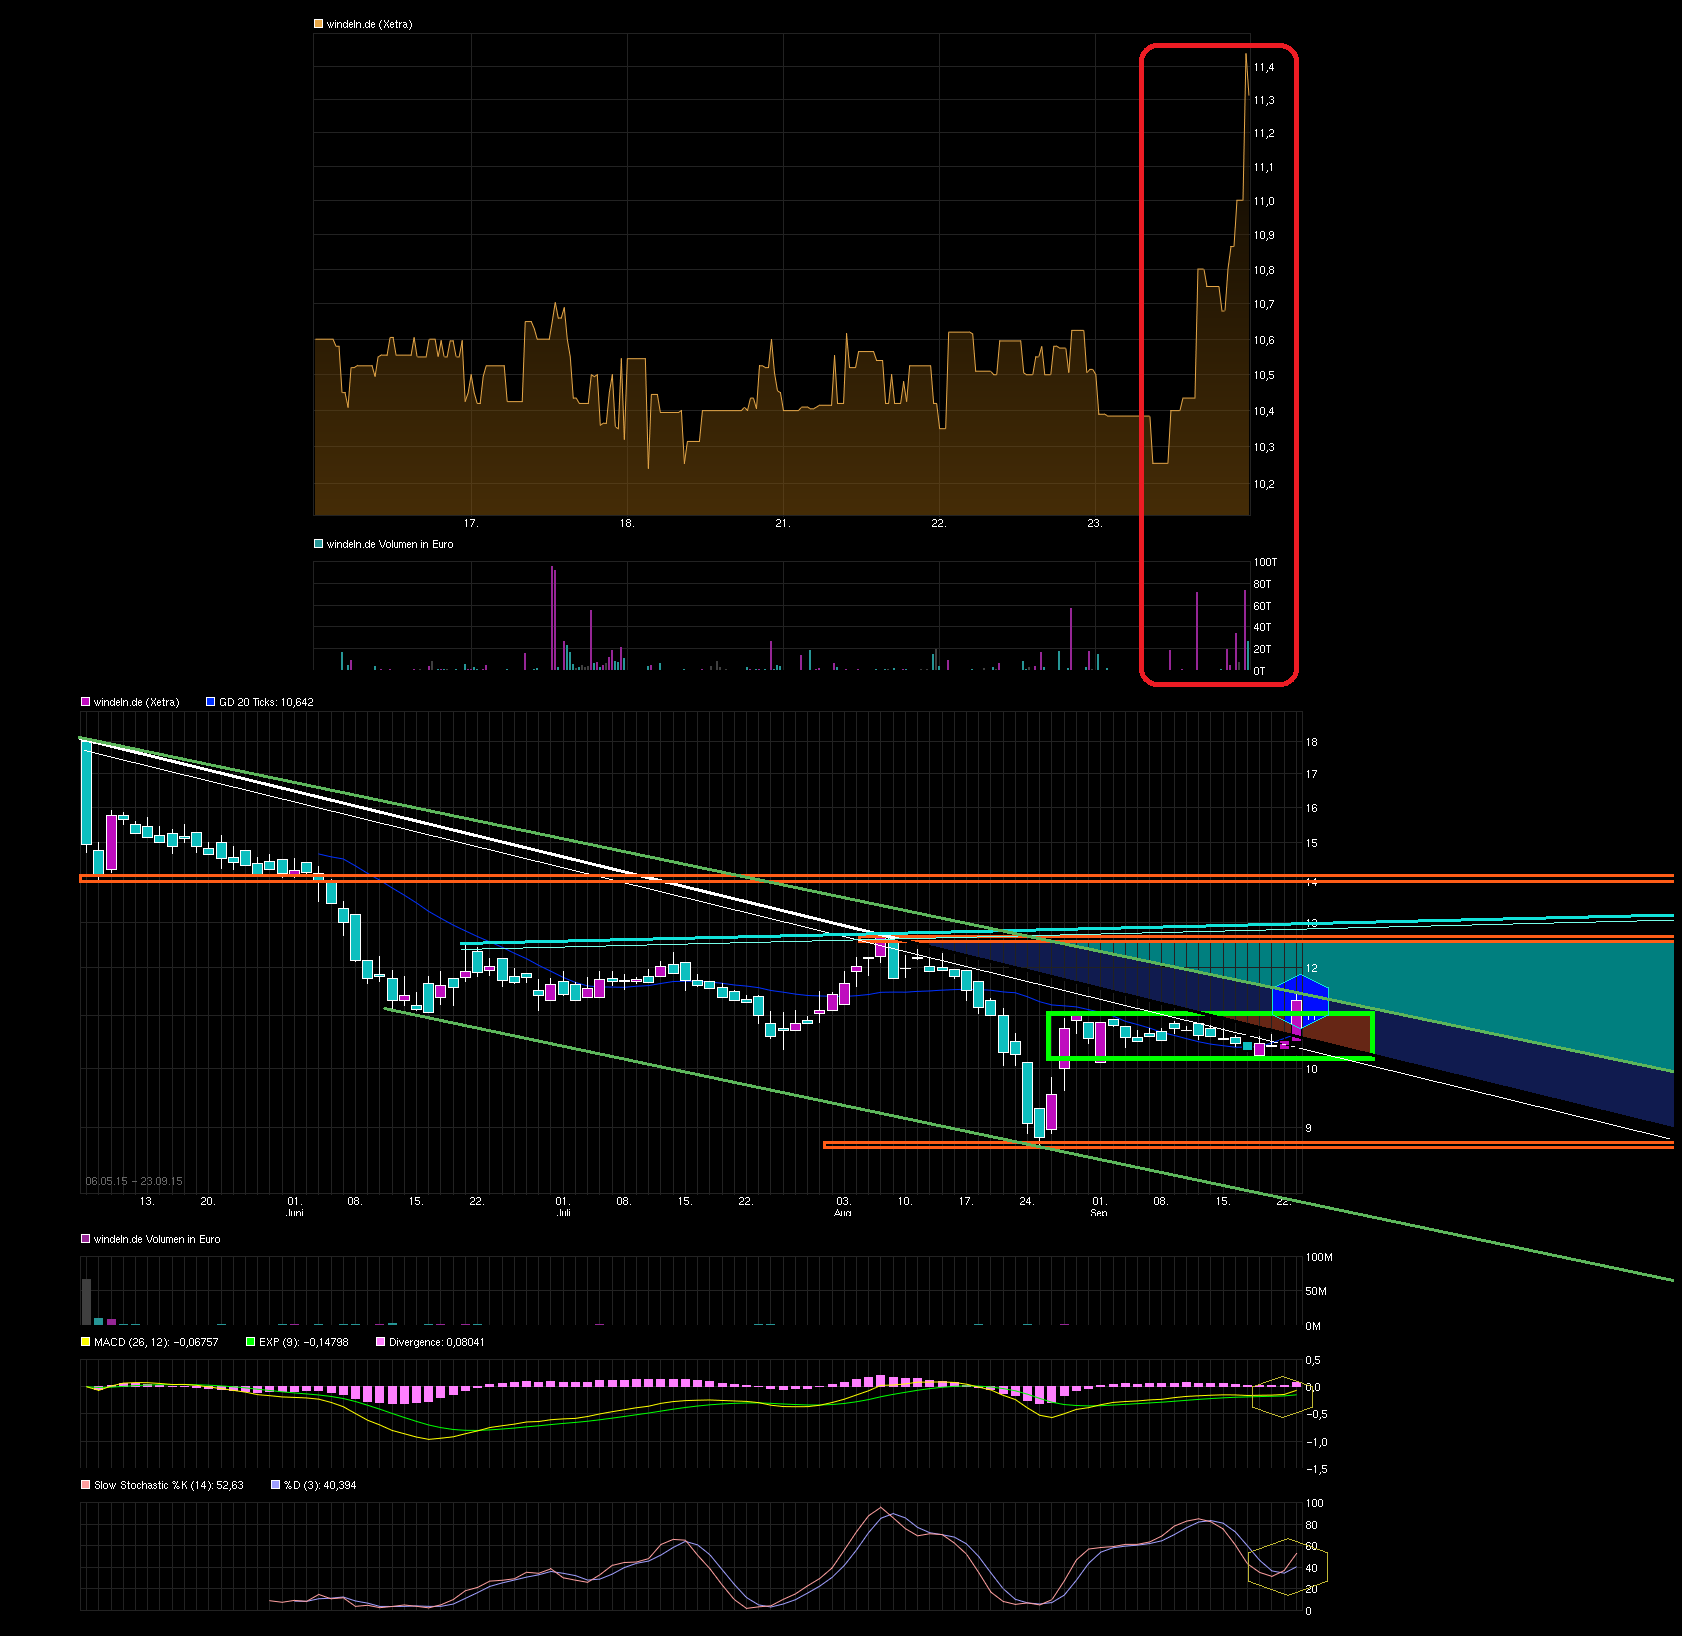Viewport: 1682px width, 1636px height.
Task: Open the green consolidation box annotation
Action: pyautogui.click(x=1210, y=1035)
